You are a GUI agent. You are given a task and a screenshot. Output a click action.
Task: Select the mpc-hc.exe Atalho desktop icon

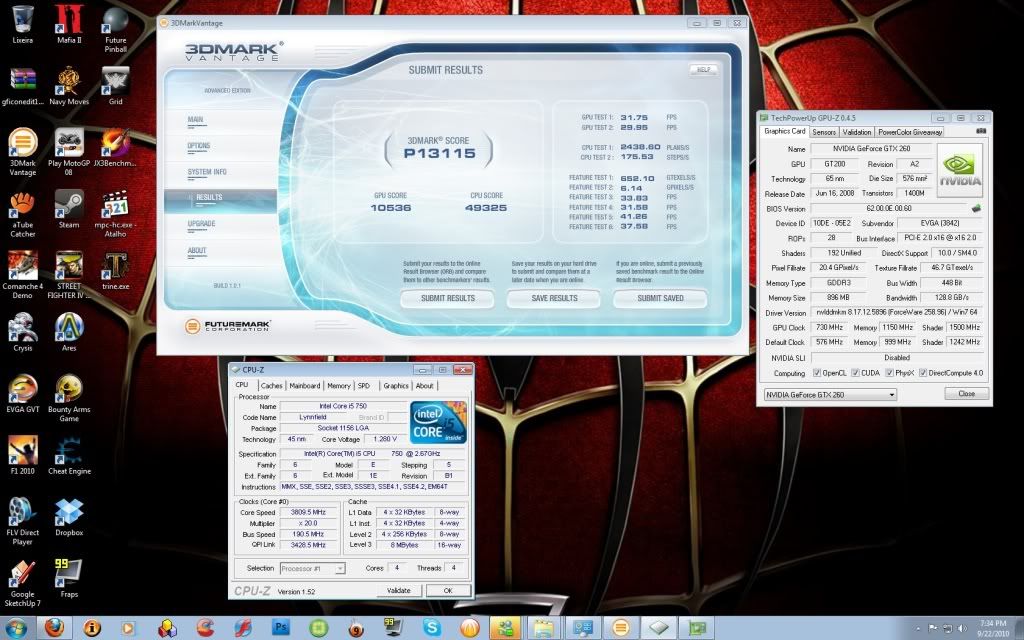click(x=116, y=213)
